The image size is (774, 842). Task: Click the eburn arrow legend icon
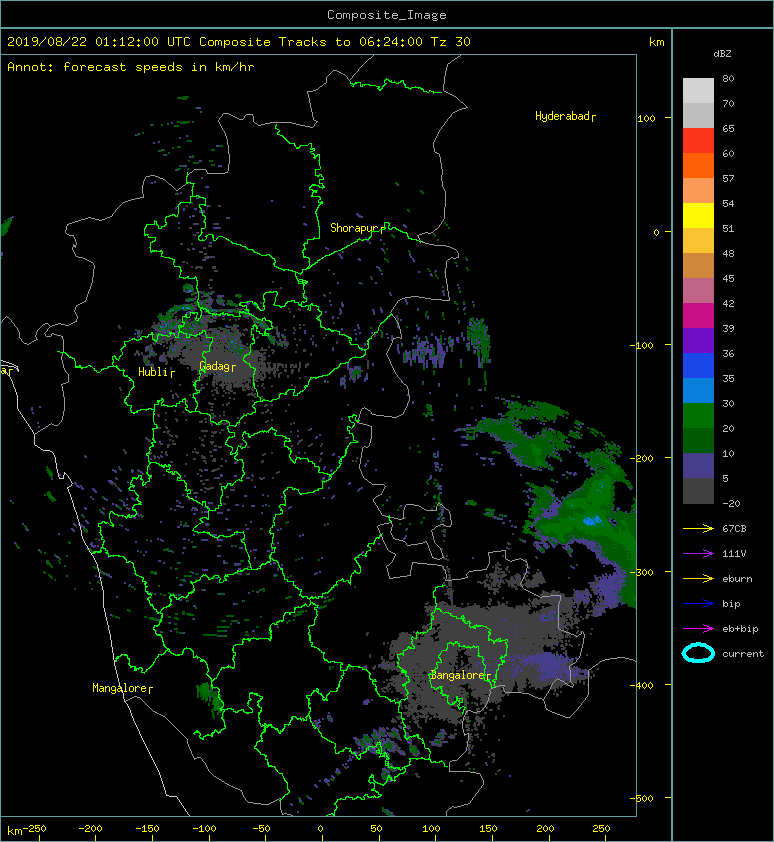tap(698, 579)
